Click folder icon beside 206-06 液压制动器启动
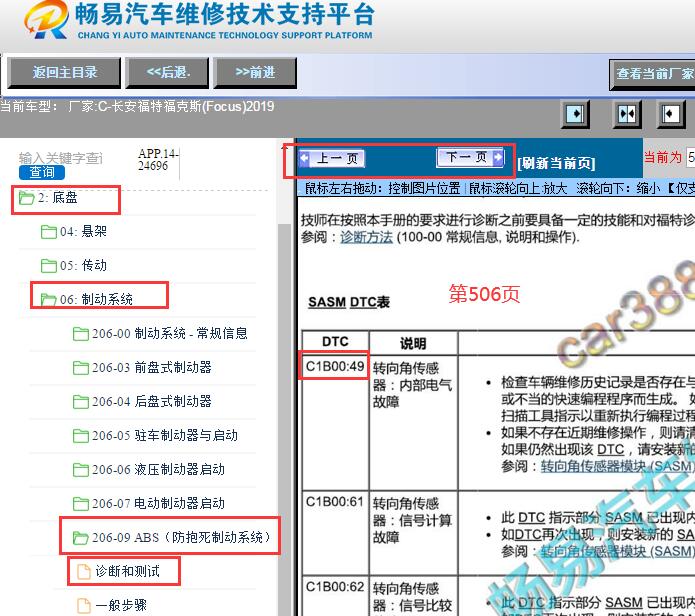Image resolution: width=695 pixels, height=616 pixels. click(81, 470)
